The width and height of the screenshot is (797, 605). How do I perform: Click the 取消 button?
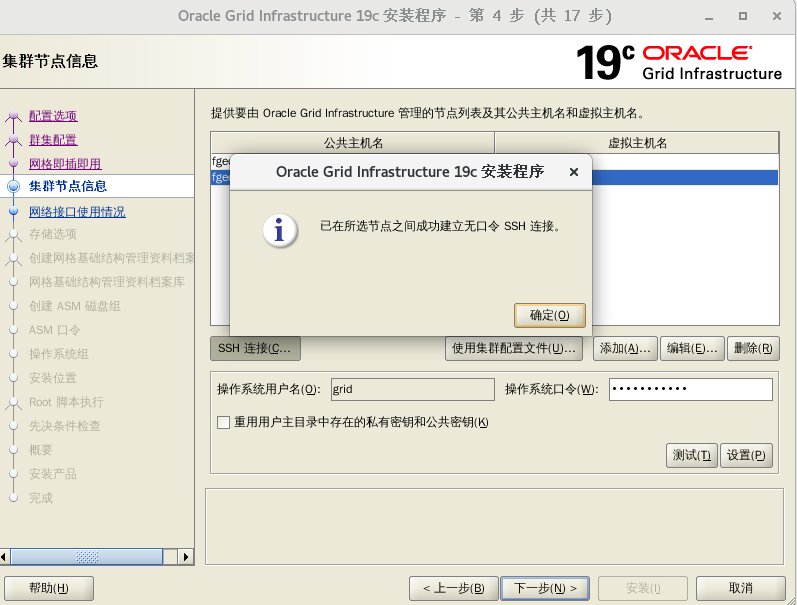pos(740,588)
